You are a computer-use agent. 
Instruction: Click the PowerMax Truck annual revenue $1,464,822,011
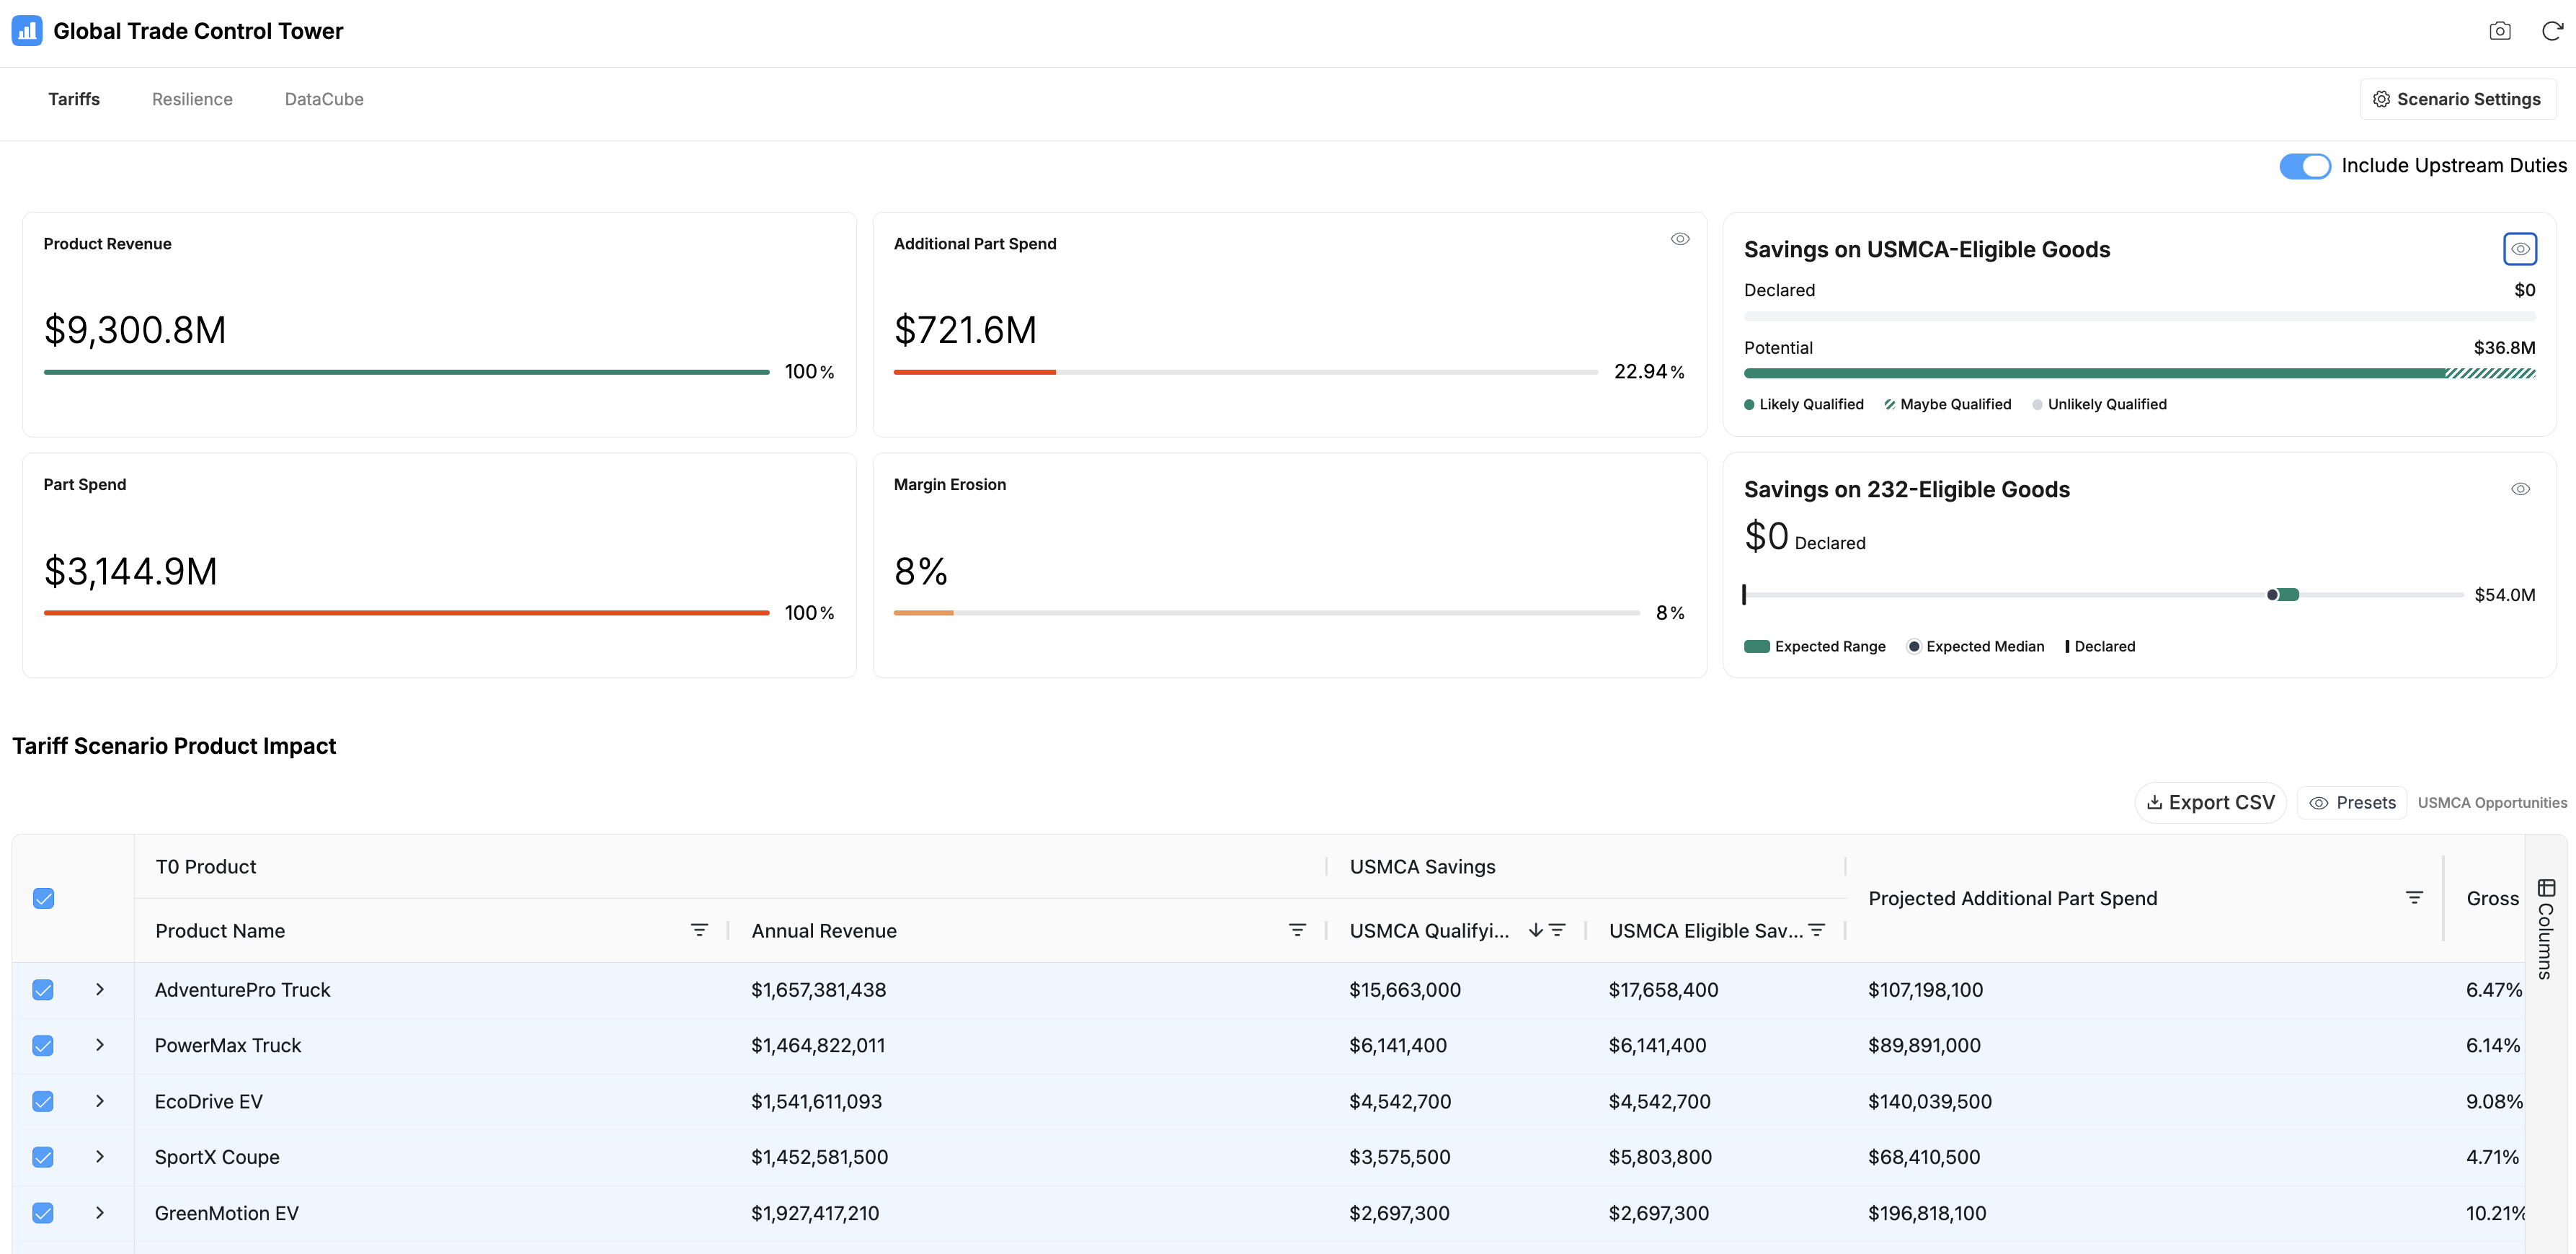click(818, 1046)
